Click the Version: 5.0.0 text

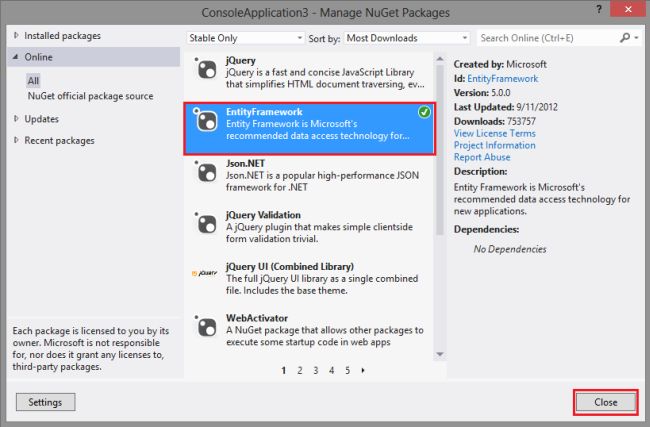(482, 92)
